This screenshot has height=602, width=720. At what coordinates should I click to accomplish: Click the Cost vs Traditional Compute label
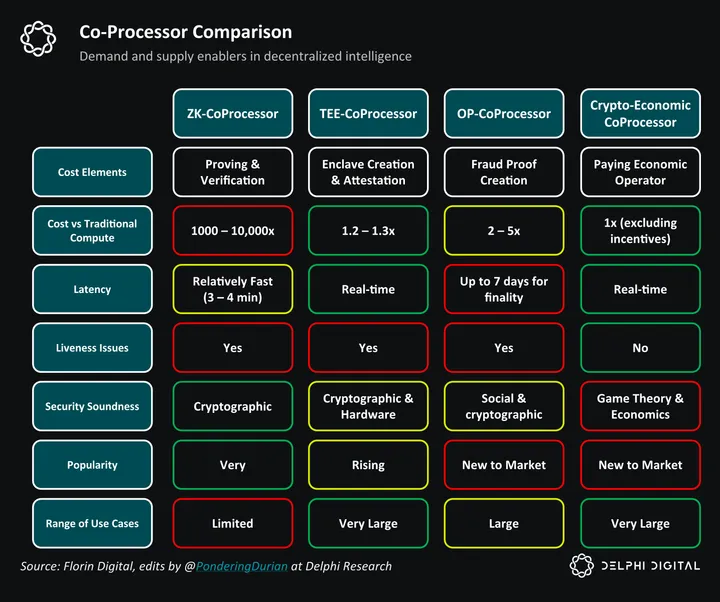pyautogui.click(x=92, y=231)
